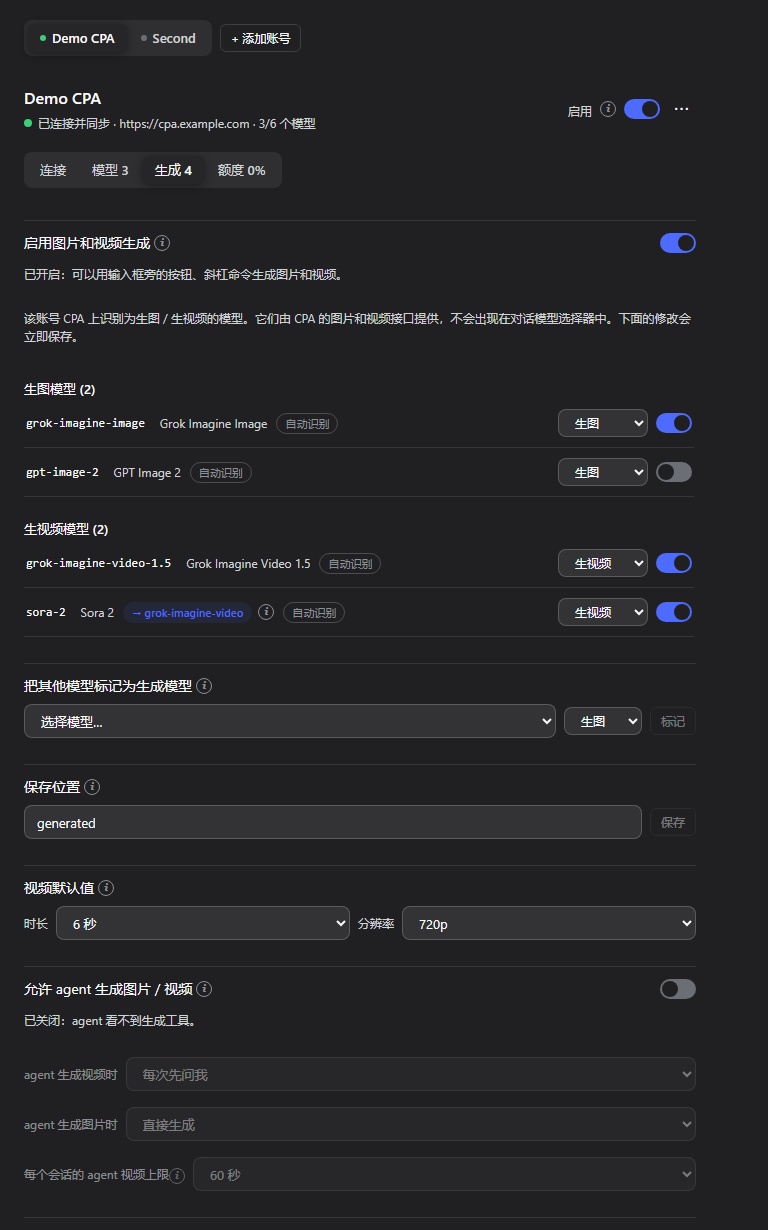Click the Sora 2 display name
Screen dimensions: 768x1230
pyautogui.click(x=97, y=613)
